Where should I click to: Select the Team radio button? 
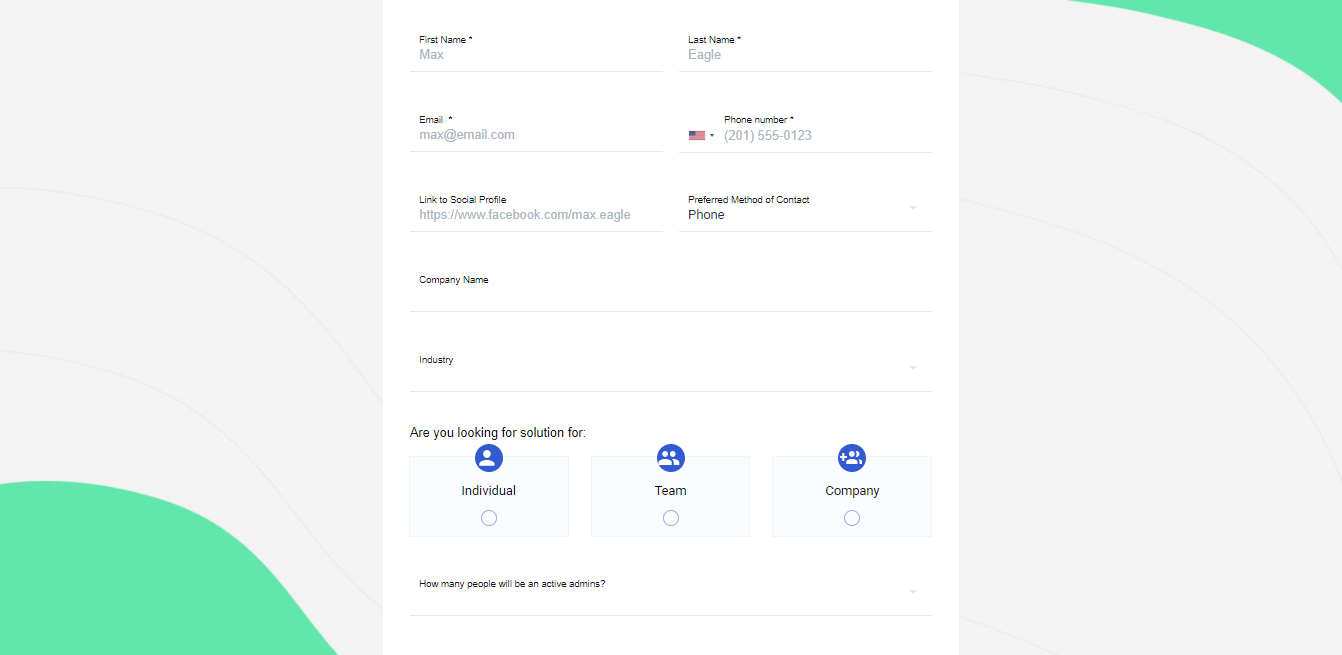670,518
